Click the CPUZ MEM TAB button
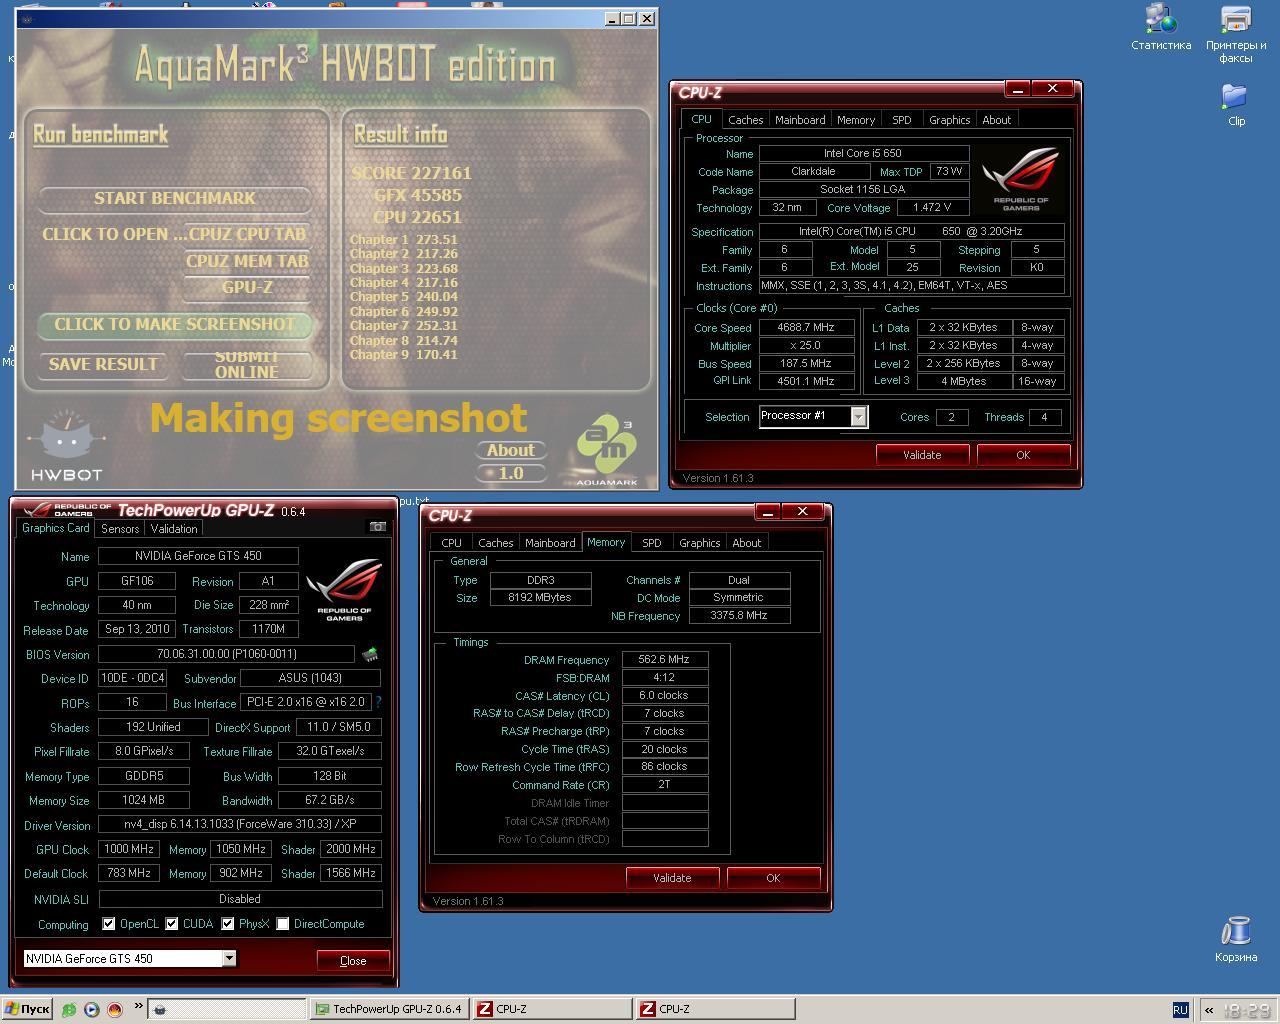 click(247, 261)
